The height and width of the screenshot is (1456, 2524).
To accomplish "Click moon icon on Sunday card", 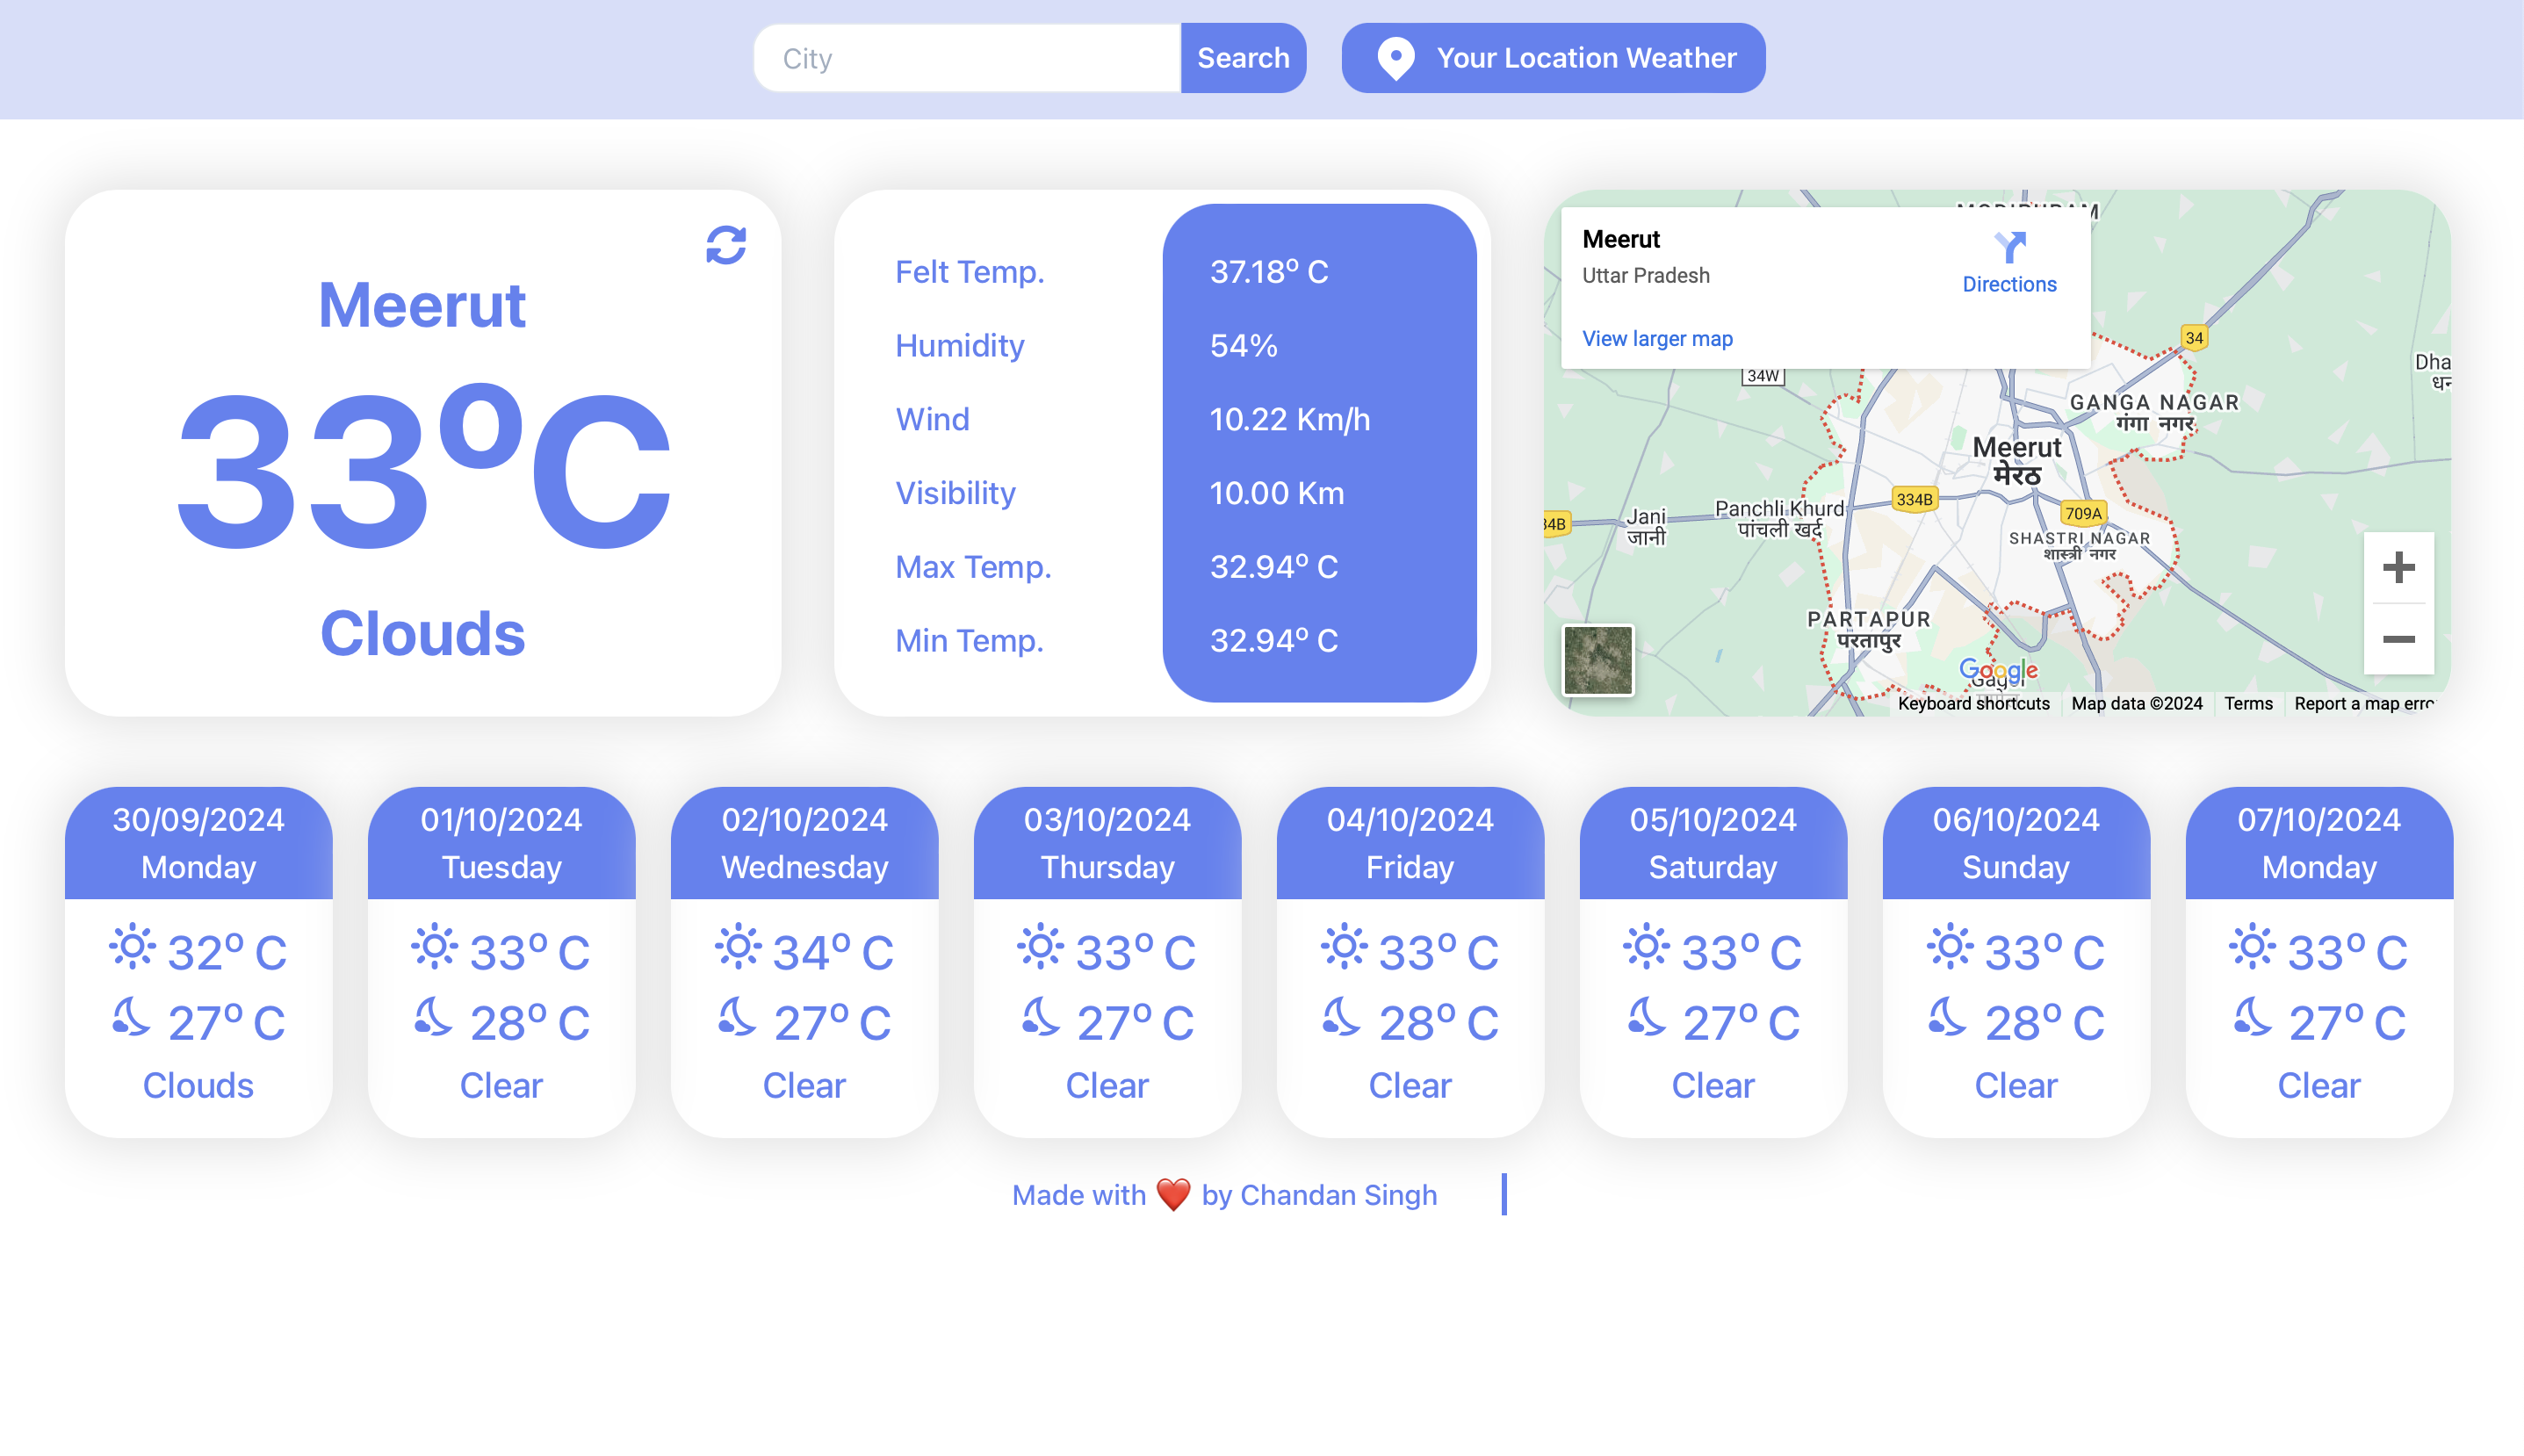I will 1947,1017.
